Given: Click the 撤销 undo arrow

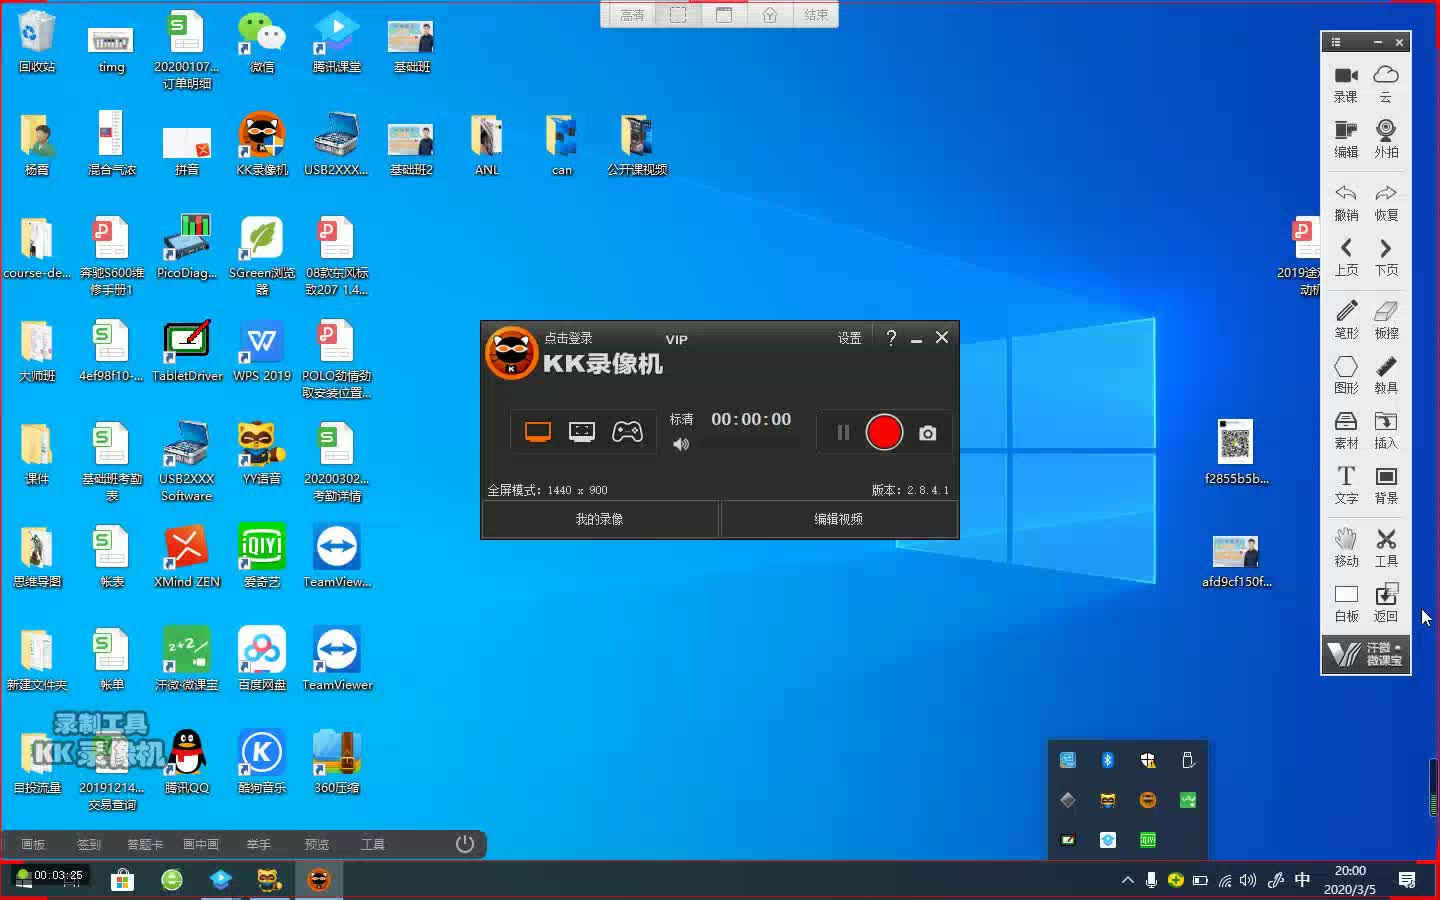Looking at the screenshot, I should pos(1346,202).
